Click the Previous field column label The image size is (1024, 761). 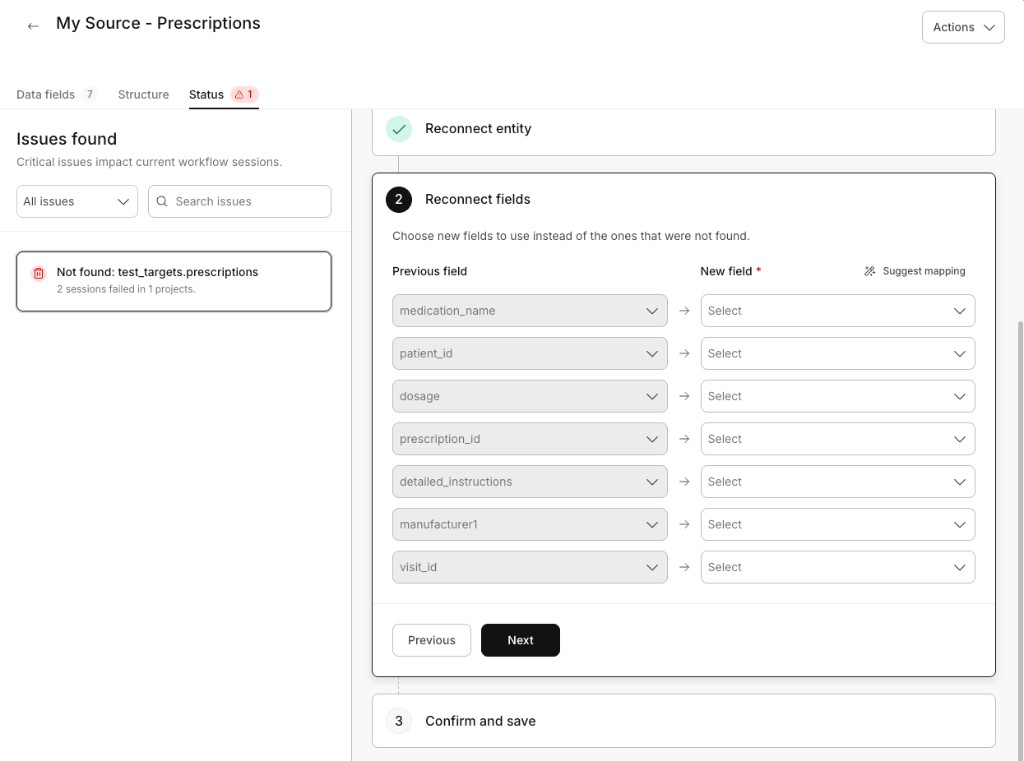pyautogui.click(x=430, y=271)
